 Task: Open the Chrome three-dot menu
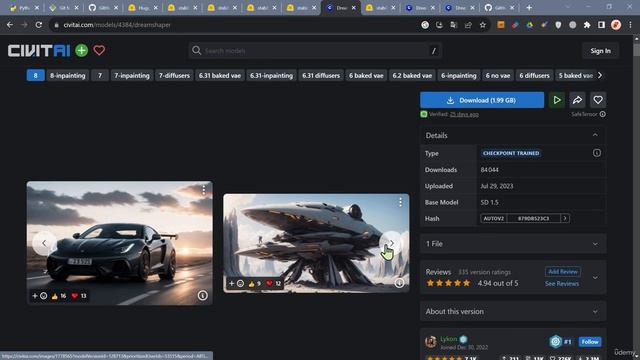tap(630, 25)
